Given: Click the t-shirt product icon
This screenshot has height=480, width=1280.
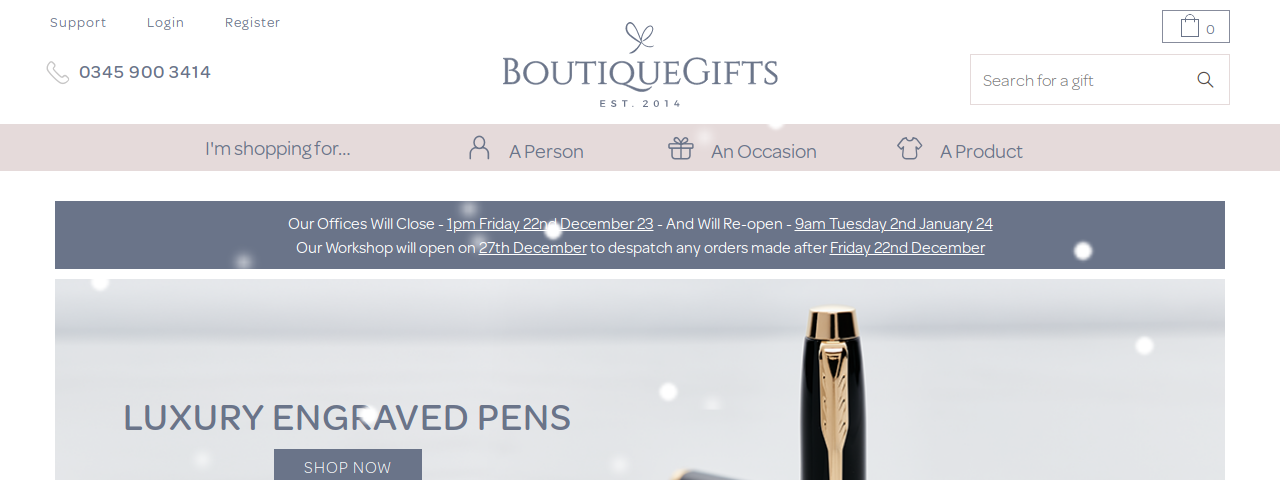Looking at the screenshot, I should point(909,148).
